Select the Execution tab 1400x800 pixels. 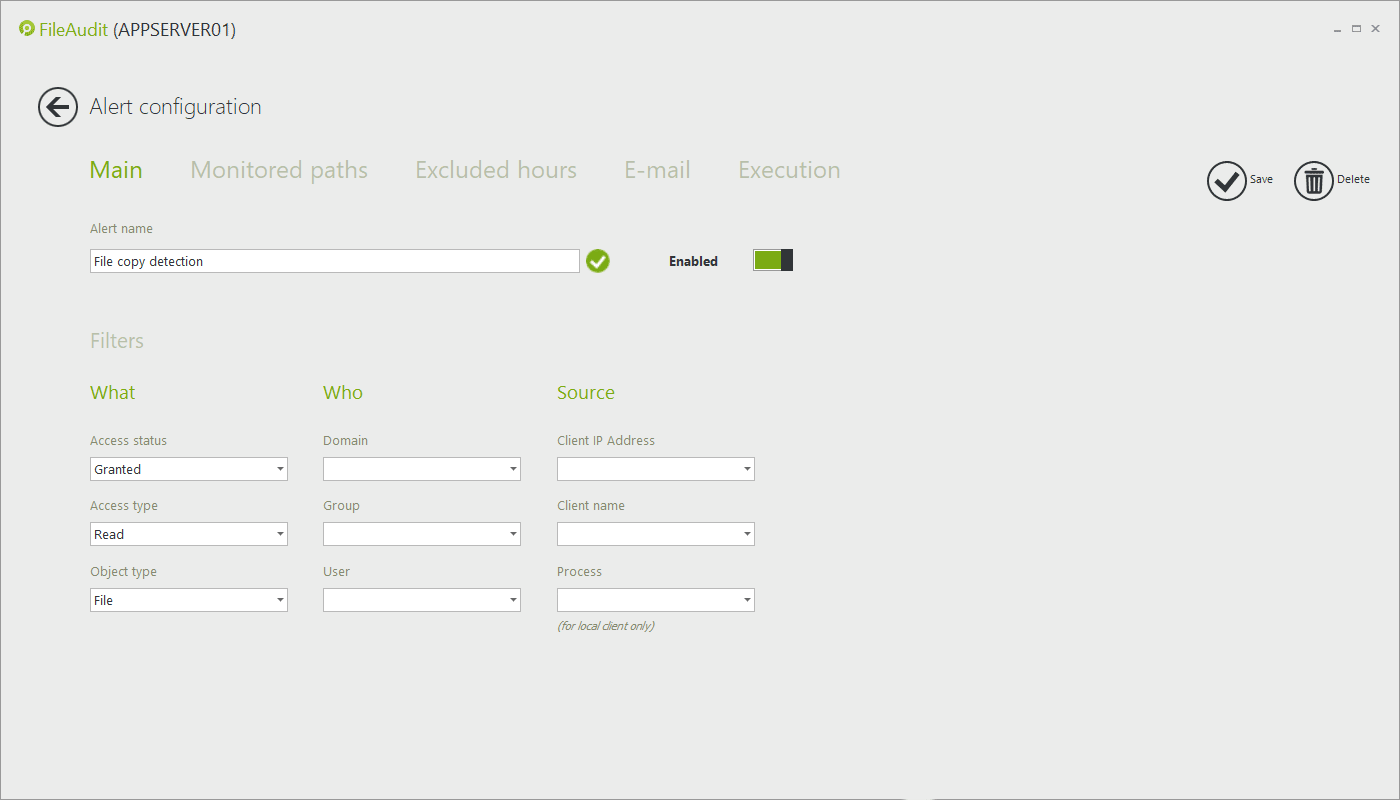point(789,170)
